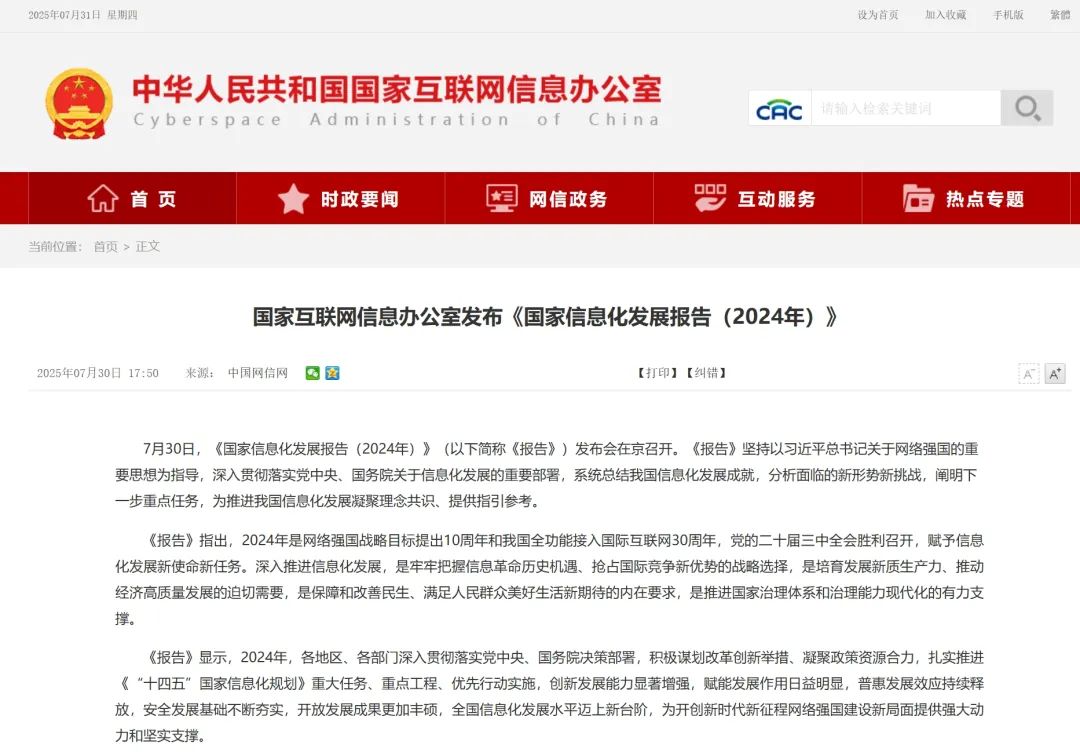Click the 【纠错】 error-report link
1080x756 pixels.
click(x=706, y=373)
